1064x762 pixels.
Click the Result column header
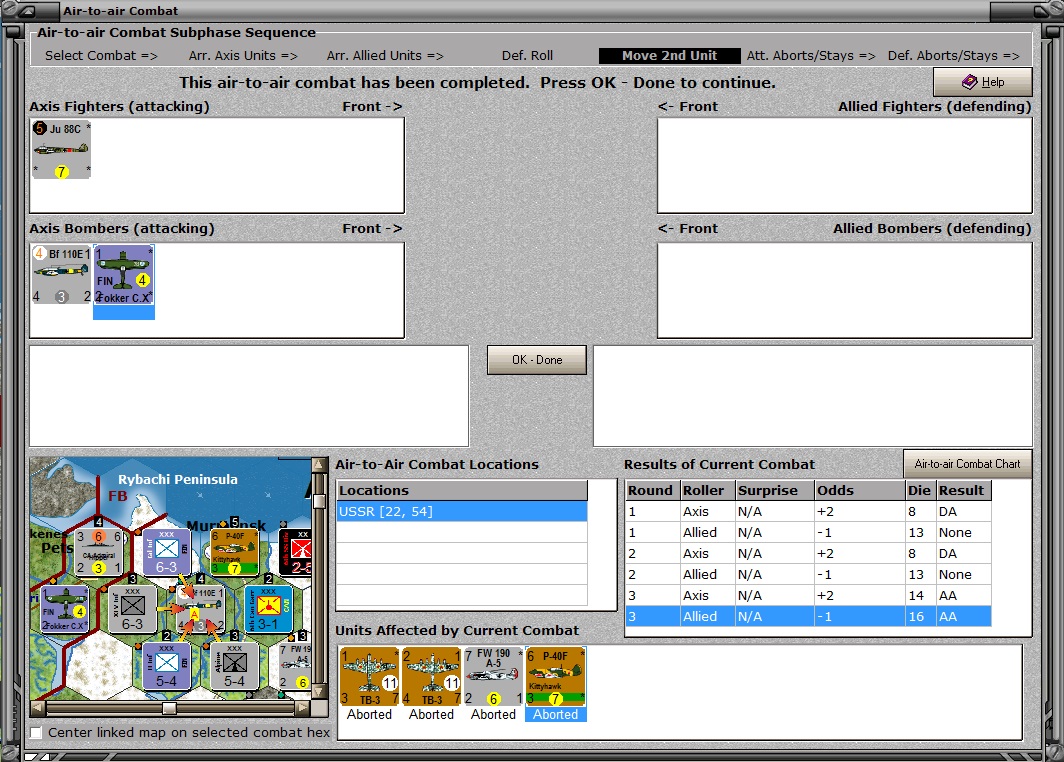pyautogui.click(x=964, y=491)
